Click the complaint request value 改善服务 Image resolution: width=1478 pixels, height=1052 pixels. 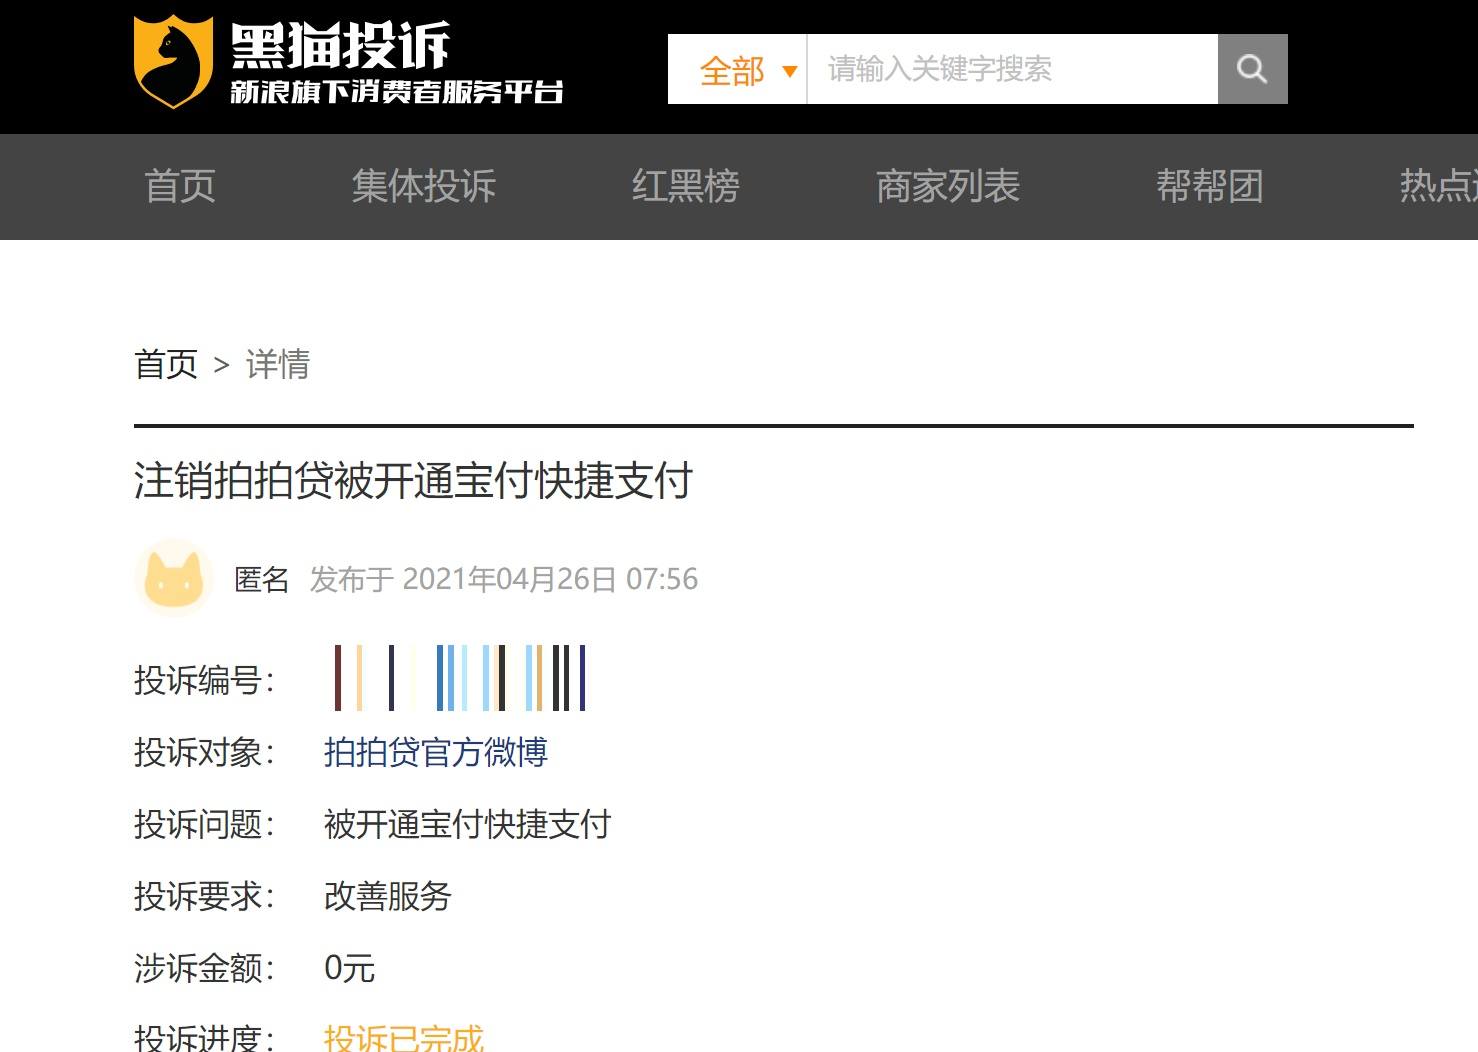point(388,896)
